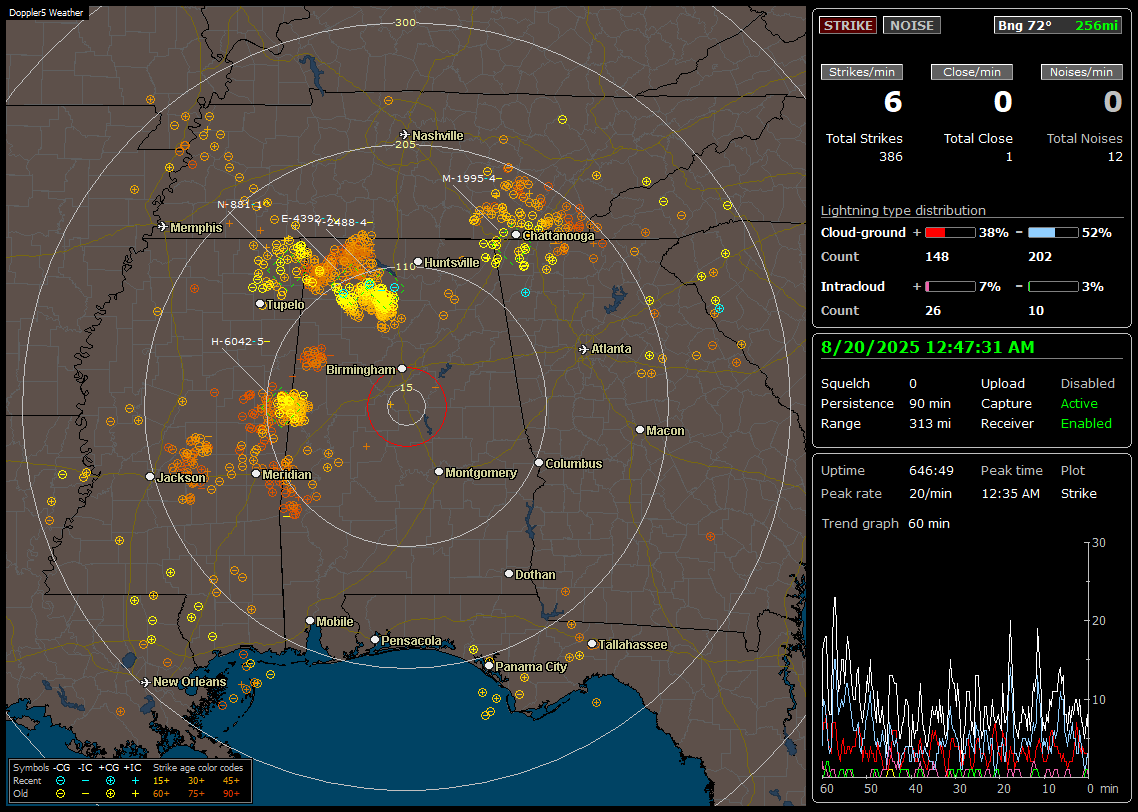The width and height of the screenshot is (1138, 812).
Task: Select storm cell label N-881-1
Action: click(240, 205)
